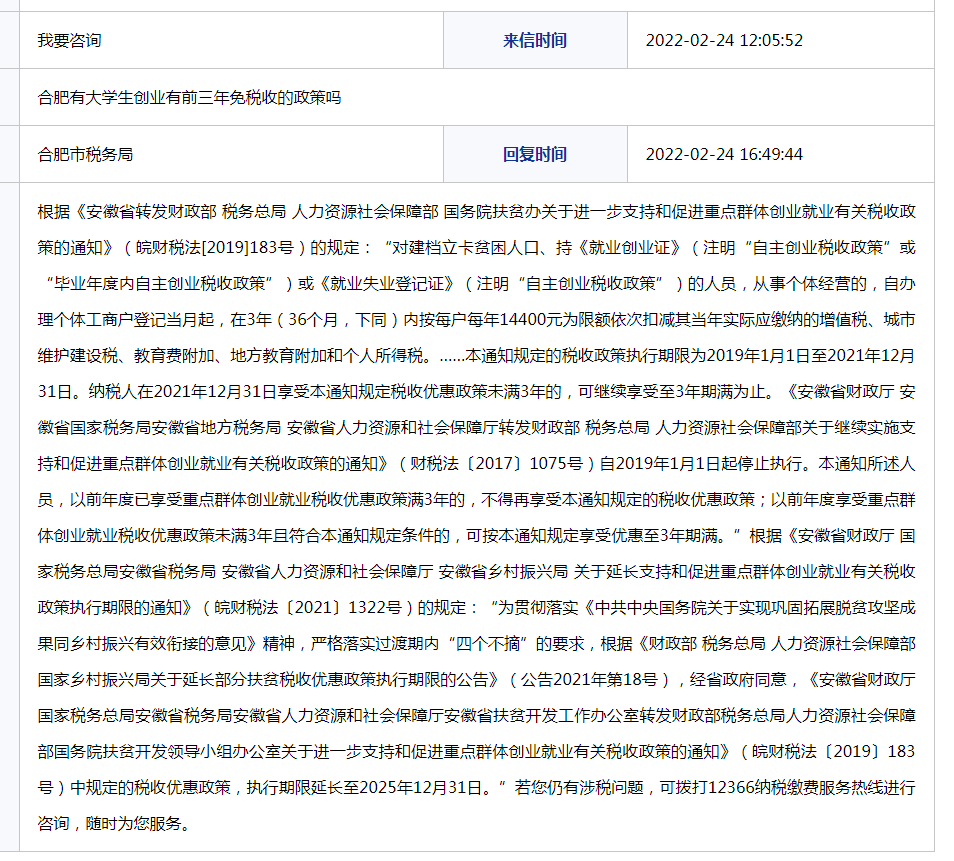The width and height of the screenshot is (954, 861).
Task: Click the 14400元 limit amount text
Action: (x=531, y=319)
